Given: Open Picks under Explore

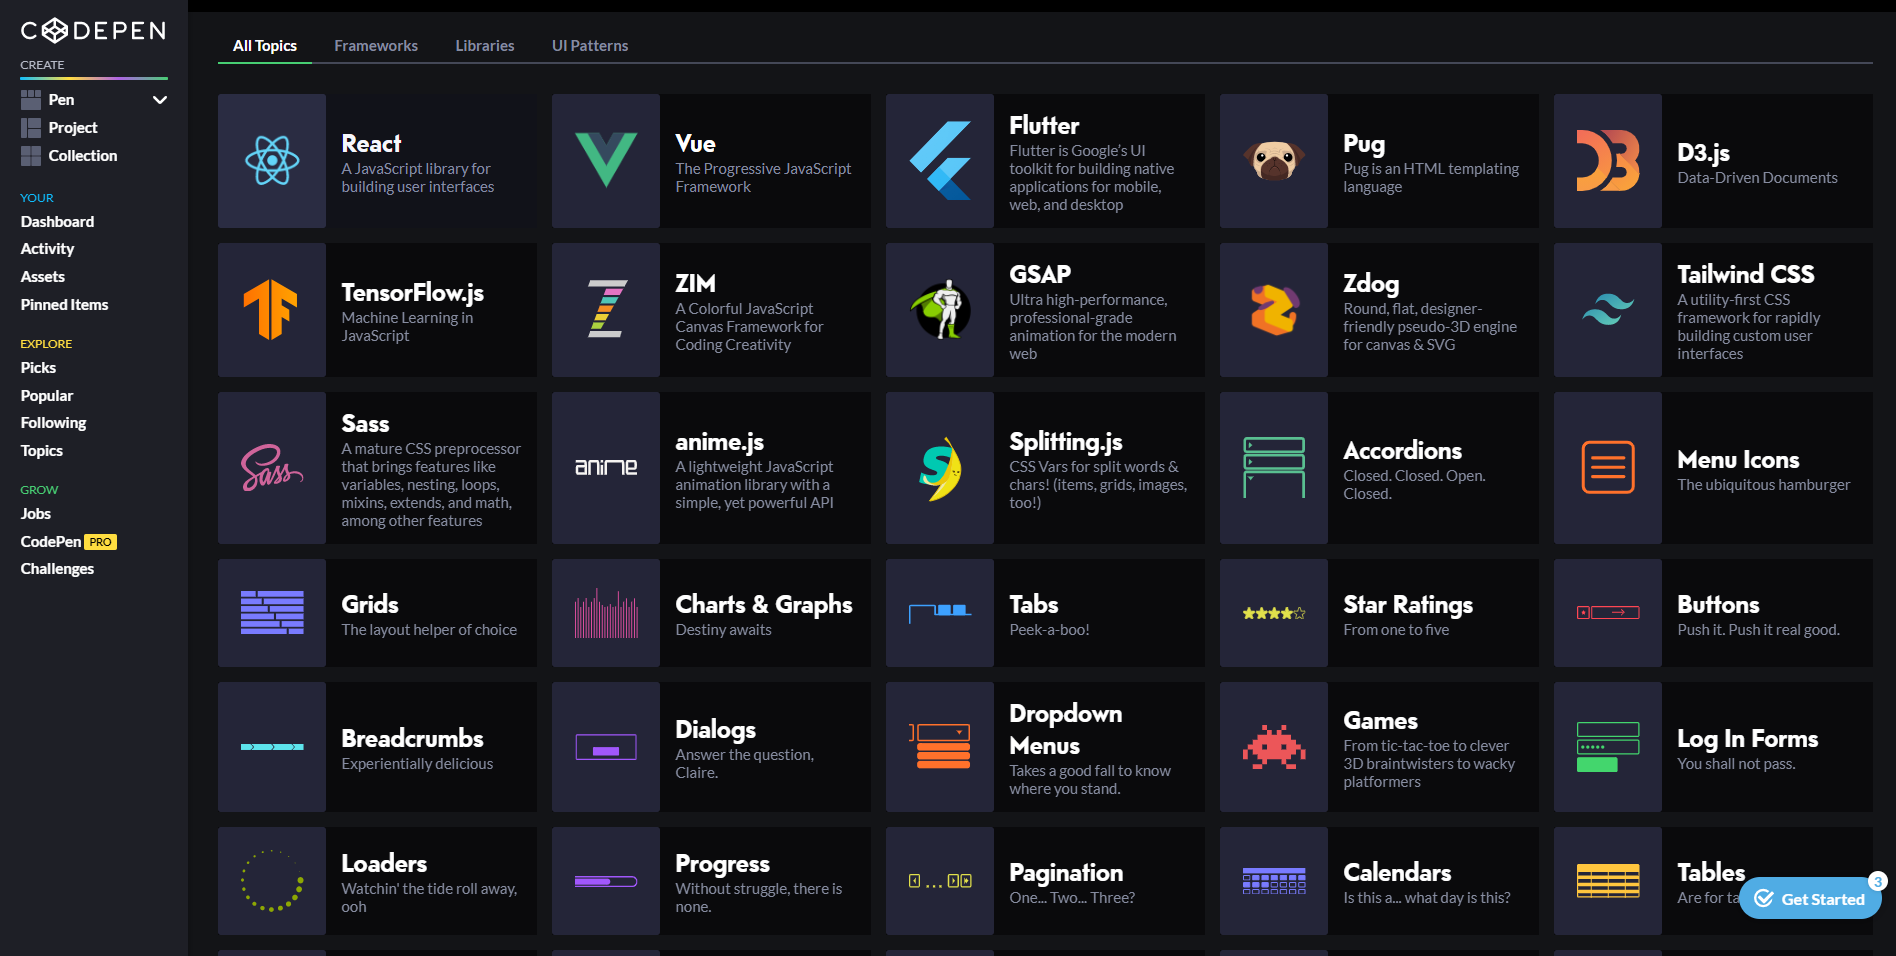Looking at the screenshot, I should click(x=38, y=368).
